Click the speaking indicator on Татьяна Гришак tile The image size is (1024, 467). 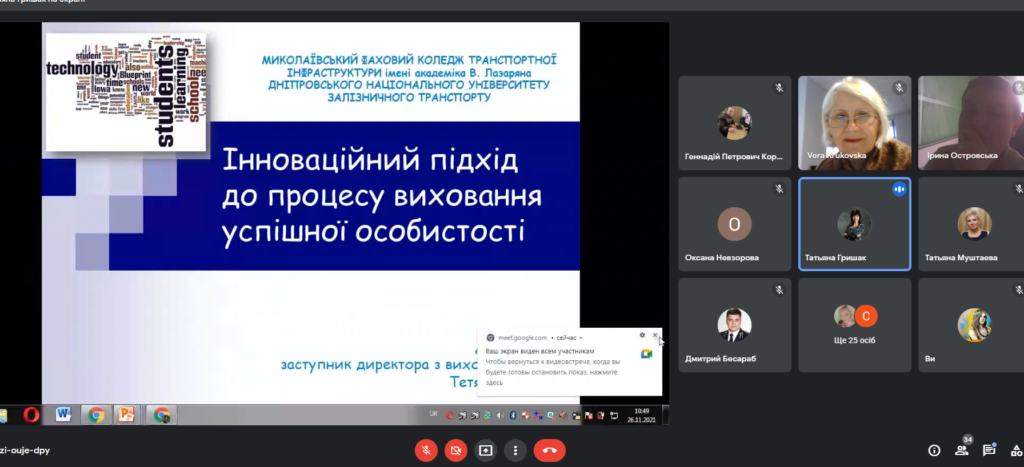pyautogui.click(x=899, y=189)
